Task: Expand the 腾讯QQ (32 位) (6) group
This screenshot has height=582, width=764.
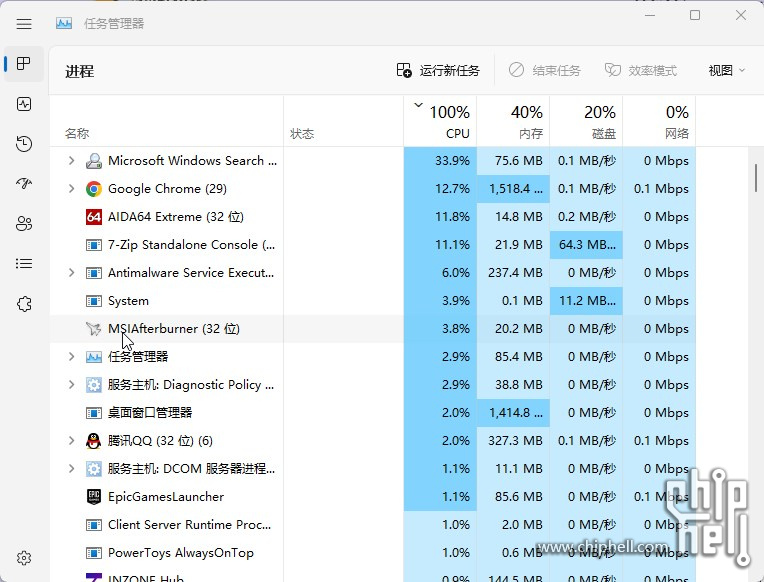Action: (71, 441)
